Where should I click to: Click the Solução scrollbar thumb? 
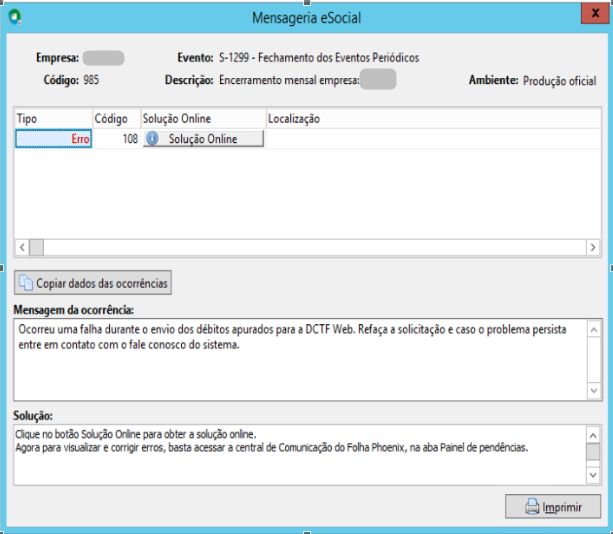[593, 452]
